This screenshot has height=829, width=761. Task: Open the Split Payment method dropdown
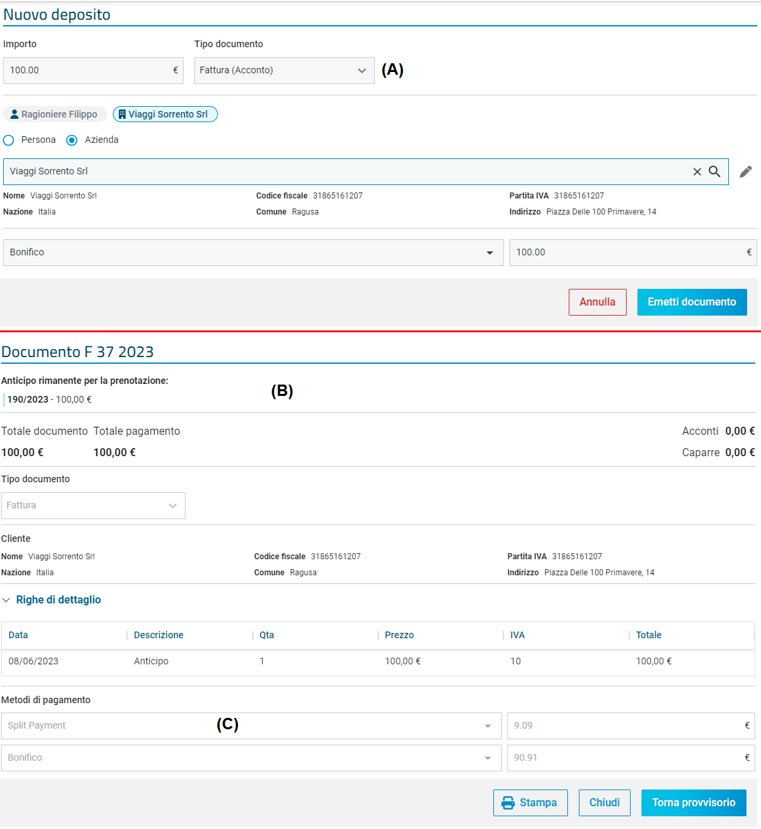pyautogui.click(x=251, y=726)
